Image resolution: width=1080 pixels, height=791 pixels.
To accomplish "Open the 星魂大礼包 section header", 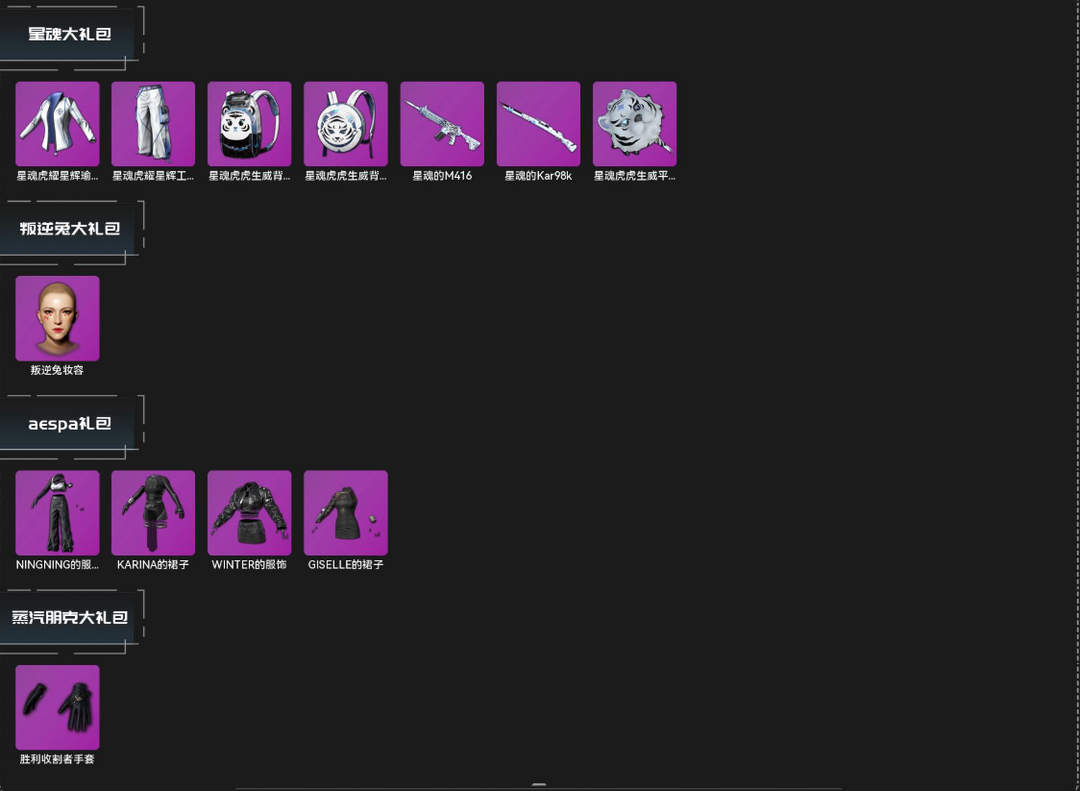I will click(x=70, y=34).
